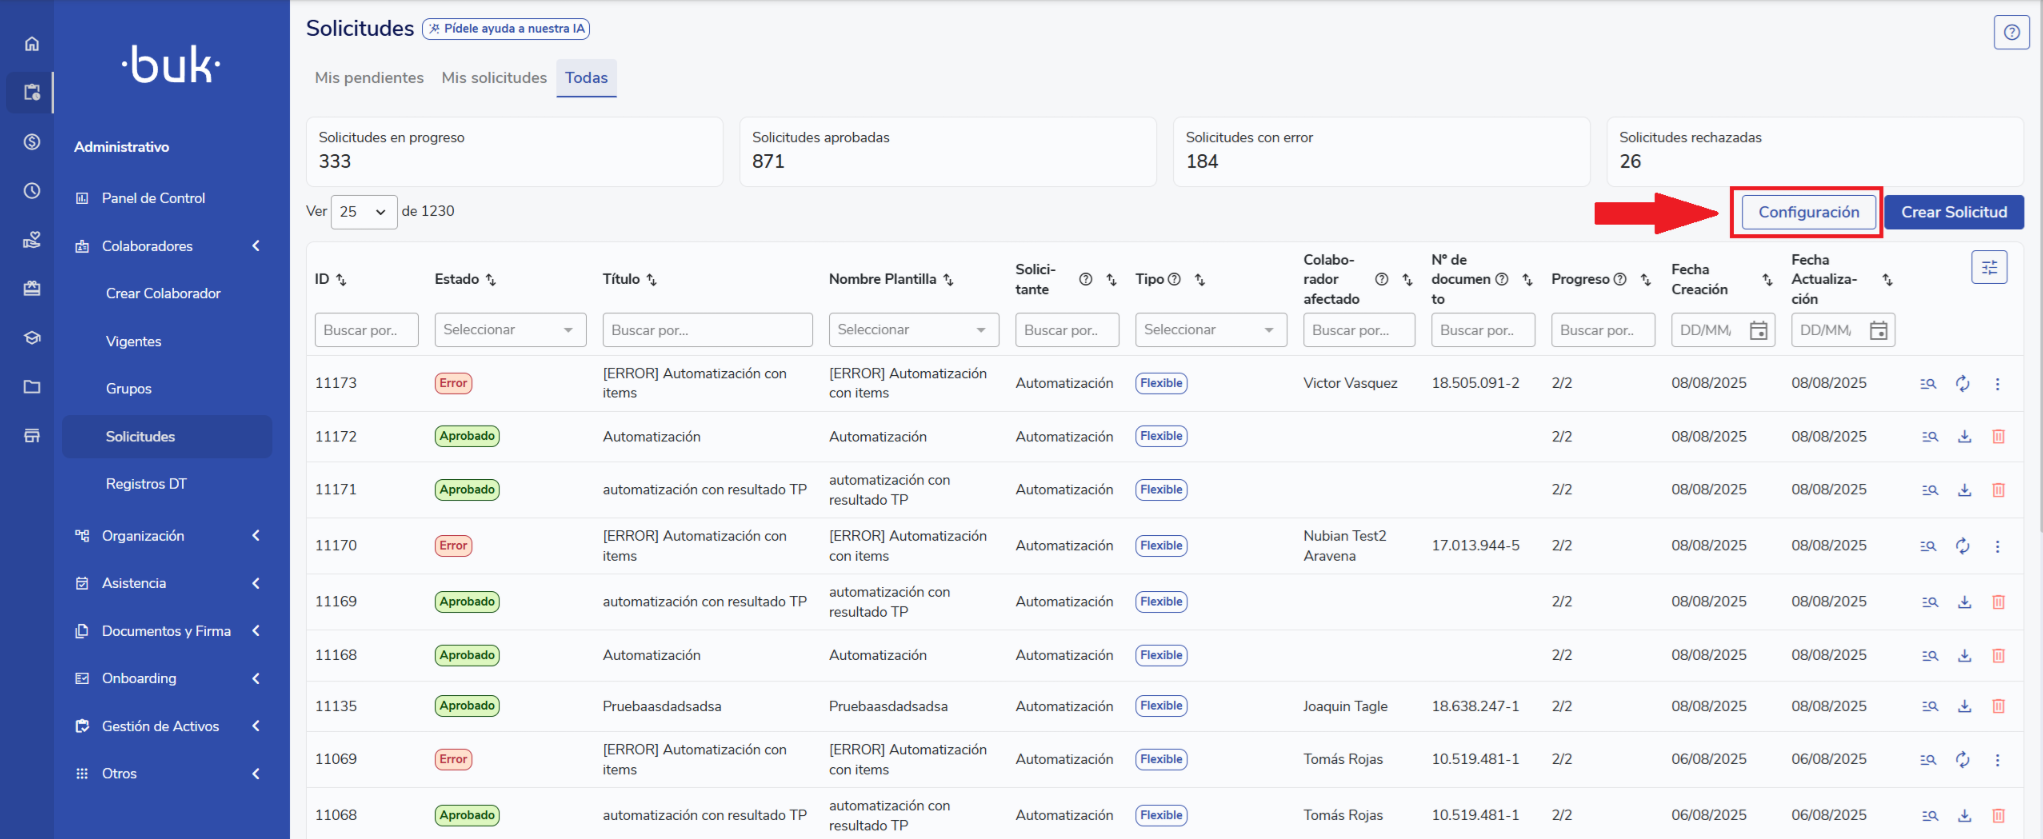Retry request 11170 with refresh icon

1963,546
